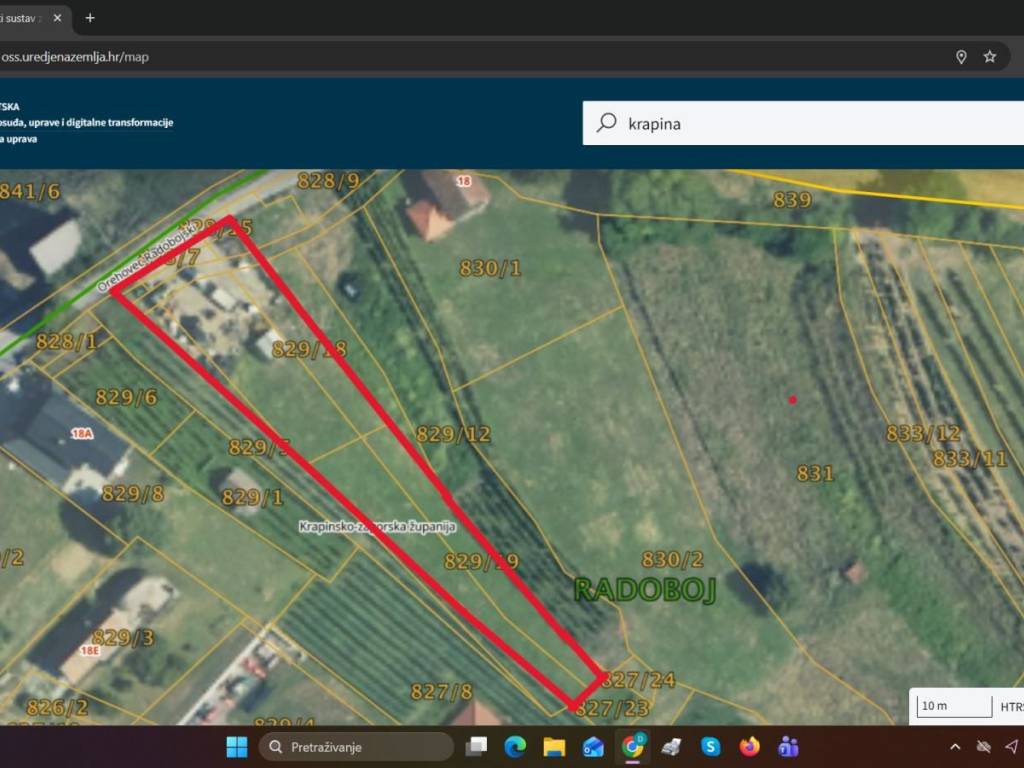Click the magnifier icon in map search
This screenshot has width=1024, height=768.
click(x=606, y=123)
